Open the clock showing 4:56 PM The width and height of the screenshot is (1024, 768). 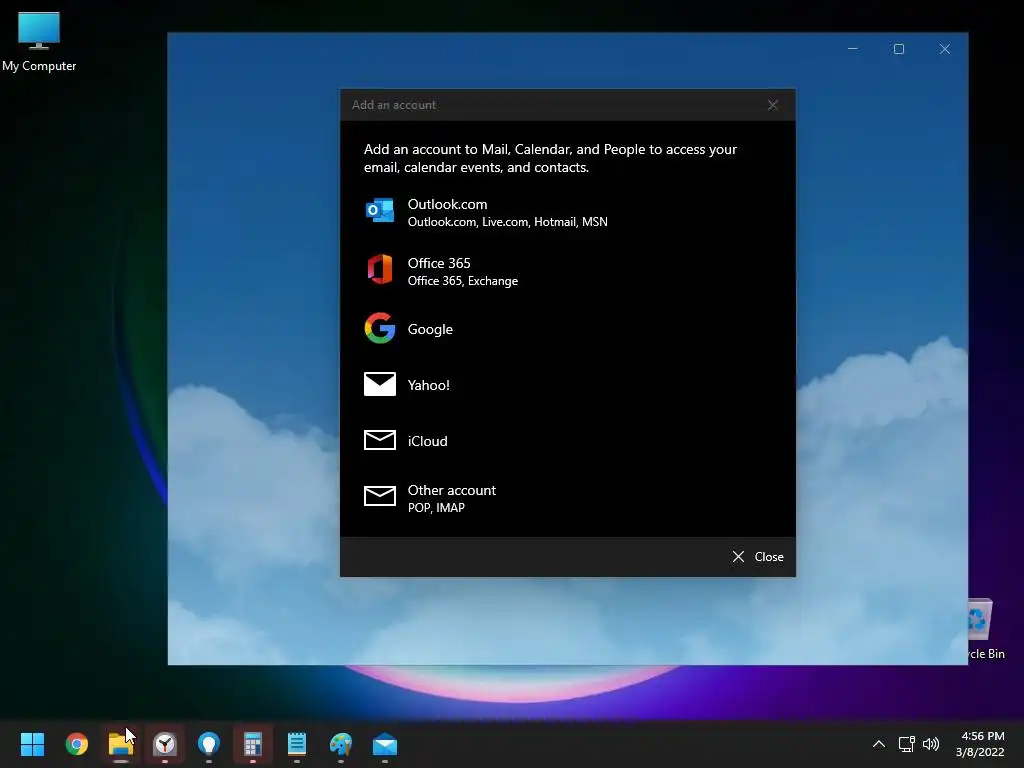pyautogui.click(x=981, y=744)
